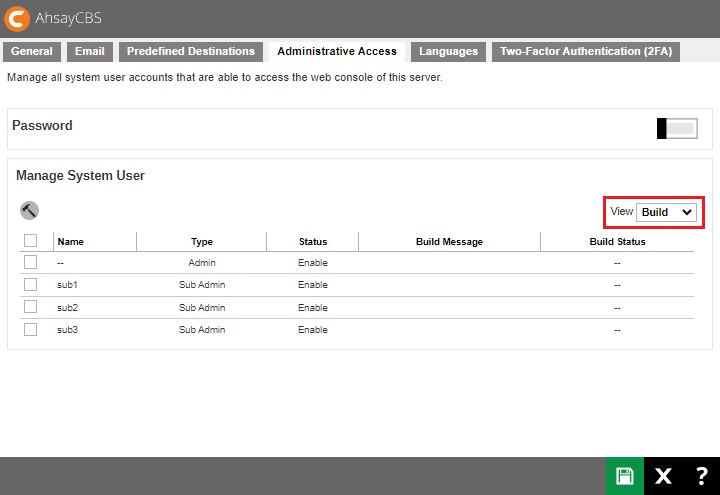Open the Admin user named --
720x495 pixels.
(60, 263)
